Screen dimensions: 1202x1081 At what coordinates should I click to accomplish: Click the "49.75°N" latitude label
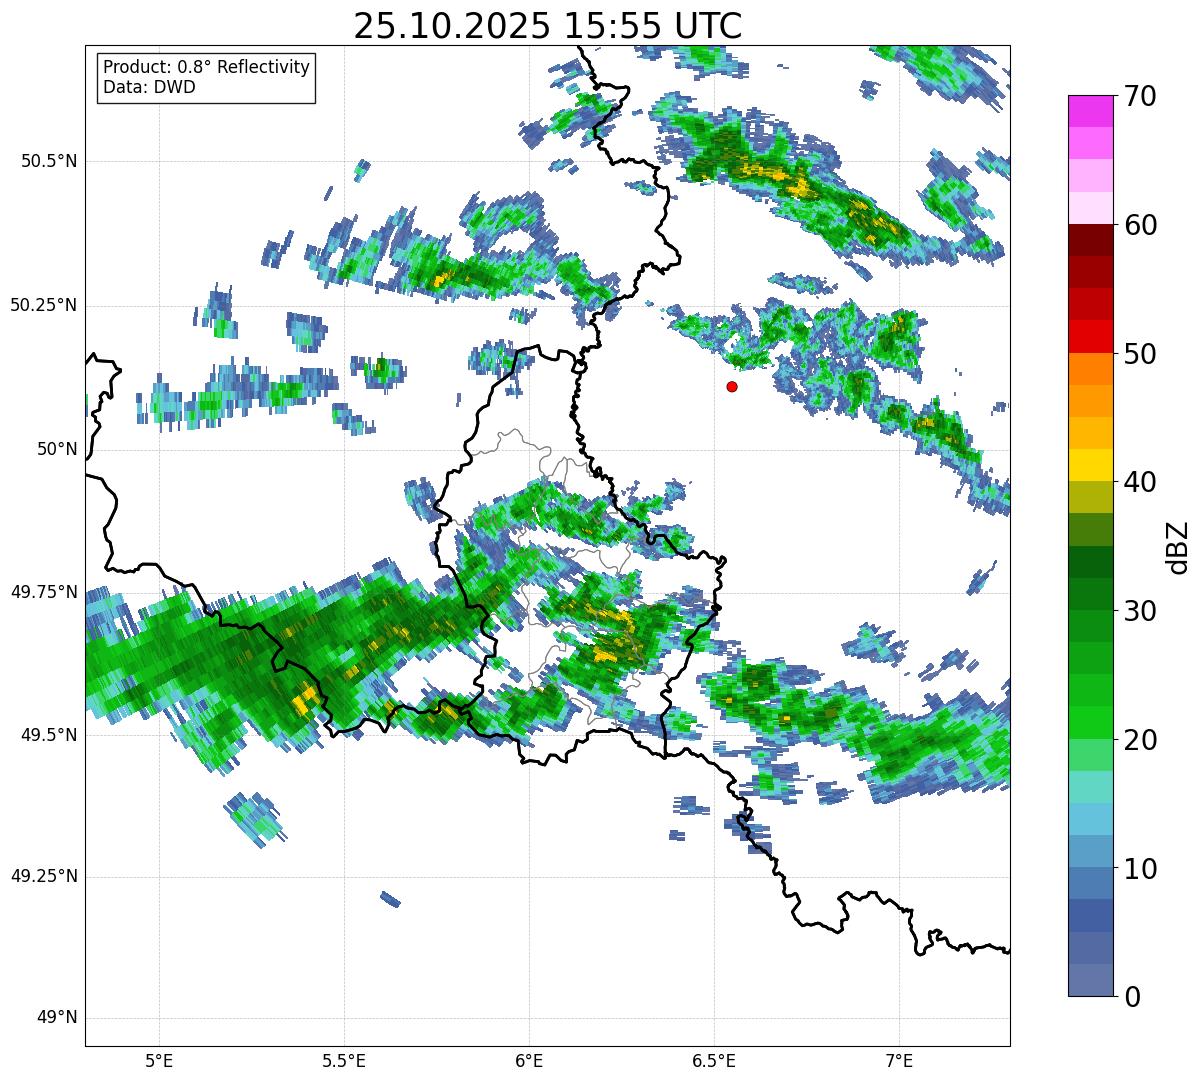click(x=44, y=592)
